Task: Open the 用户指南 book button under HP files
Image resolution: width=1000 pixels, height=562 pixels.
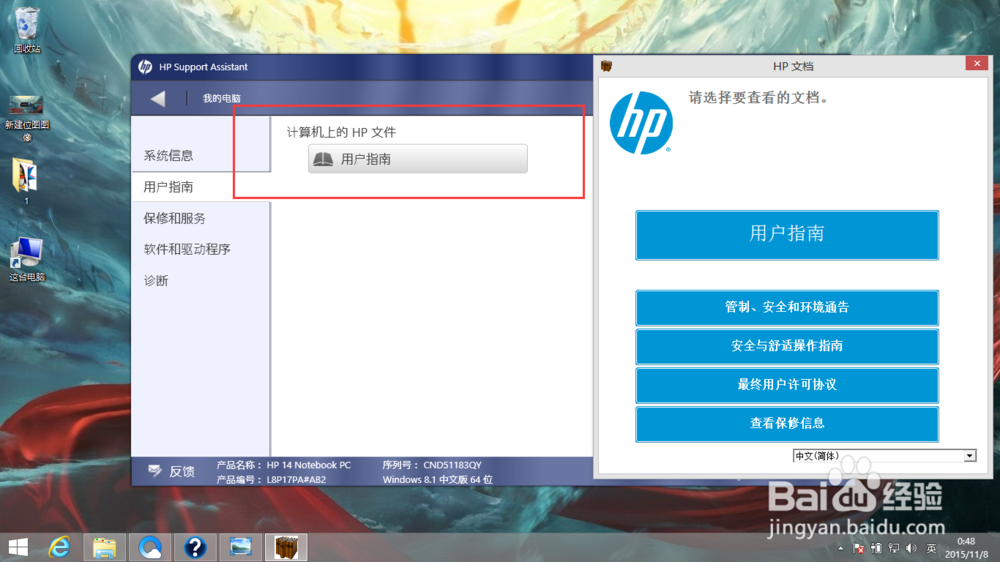Action: [x=418, y=159]
